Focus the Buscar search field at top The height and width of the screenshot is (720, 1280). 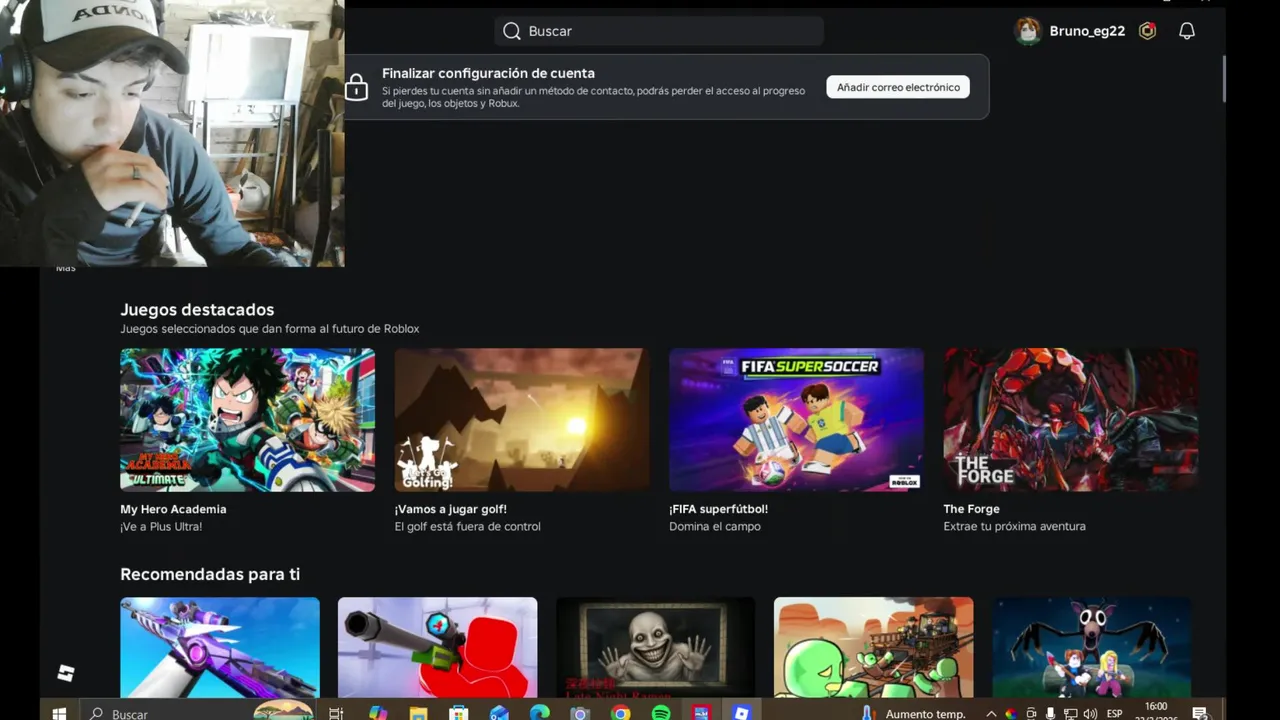tap(659, 31)
